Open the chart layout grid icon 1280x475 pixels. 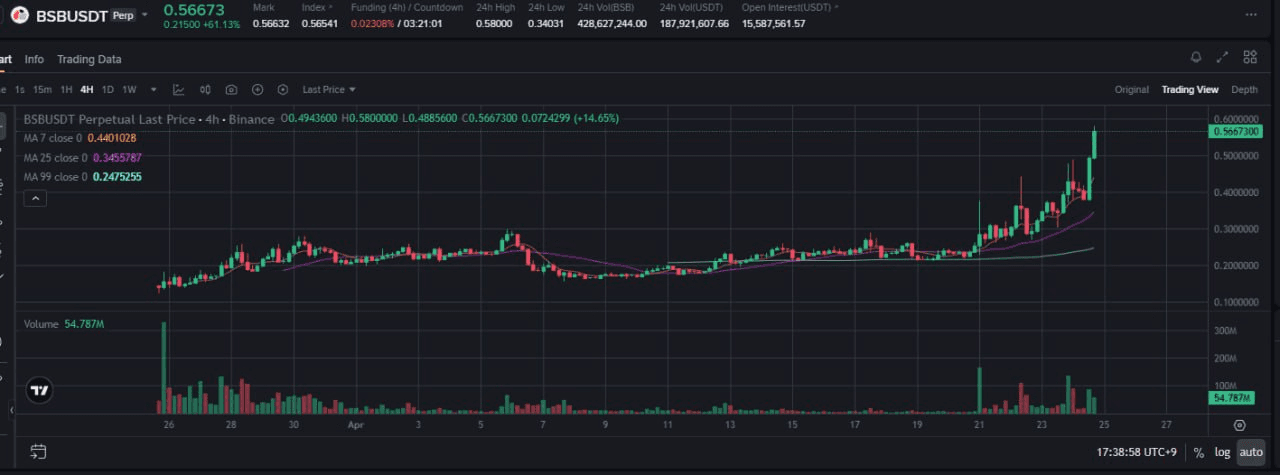(1250, 57)
